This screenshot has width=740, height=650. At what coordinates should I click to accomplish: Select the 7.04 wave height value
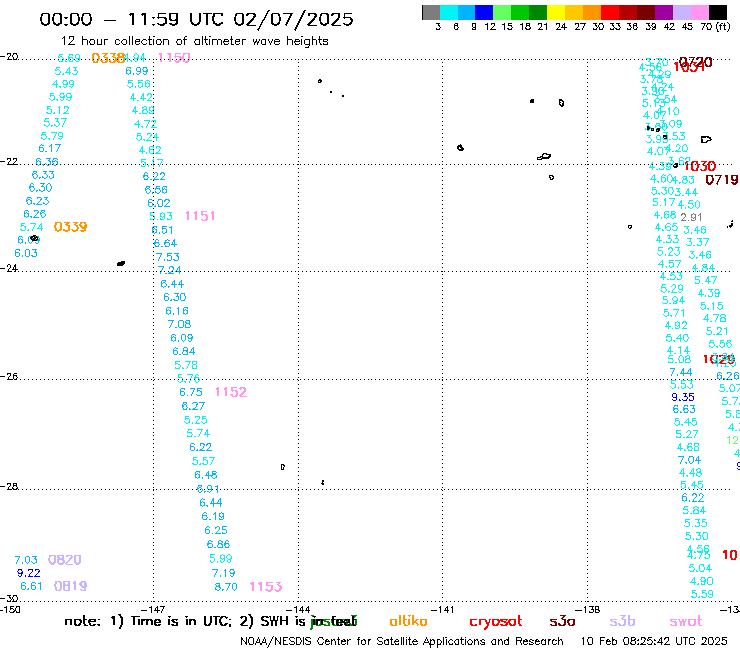click(x=690, y=460)
